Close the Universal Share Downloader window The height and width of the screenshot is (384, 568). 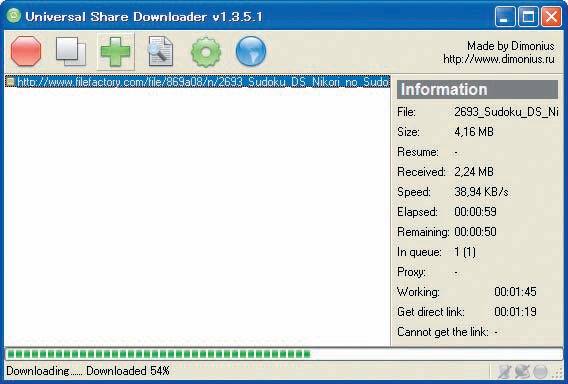click(x=551, y=17)
